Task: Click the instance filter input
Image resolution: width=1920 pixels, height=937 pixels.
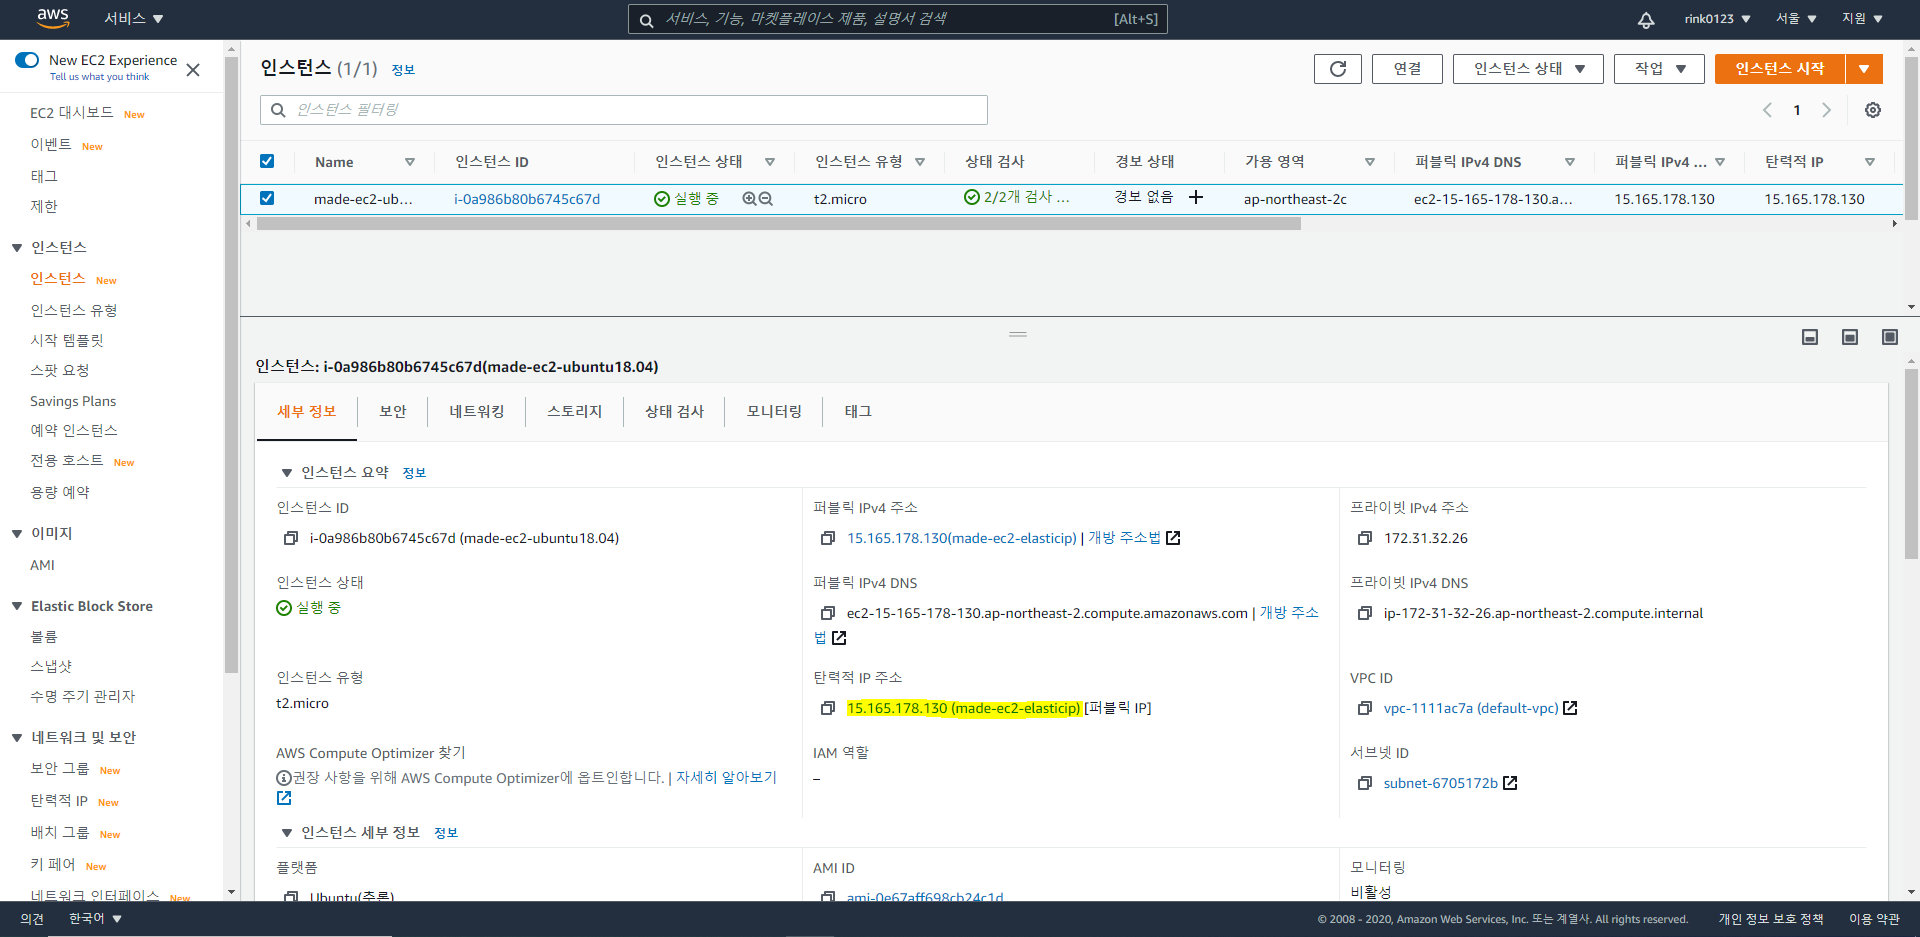Action: pos(624,110)
